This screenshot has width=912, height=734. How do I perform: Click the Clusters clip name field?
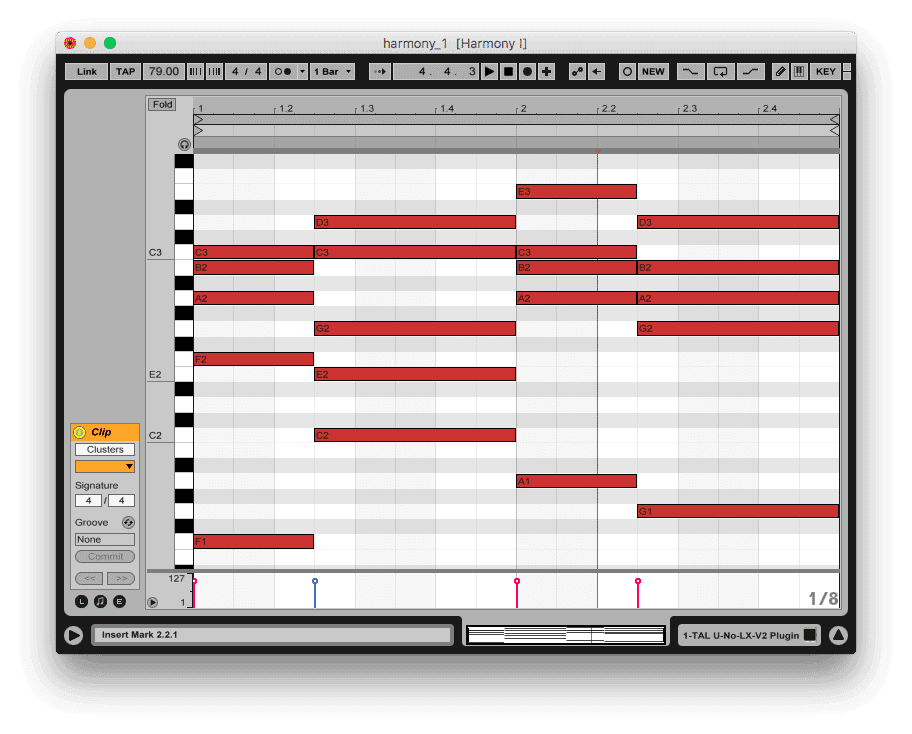(x=105, y=449)
